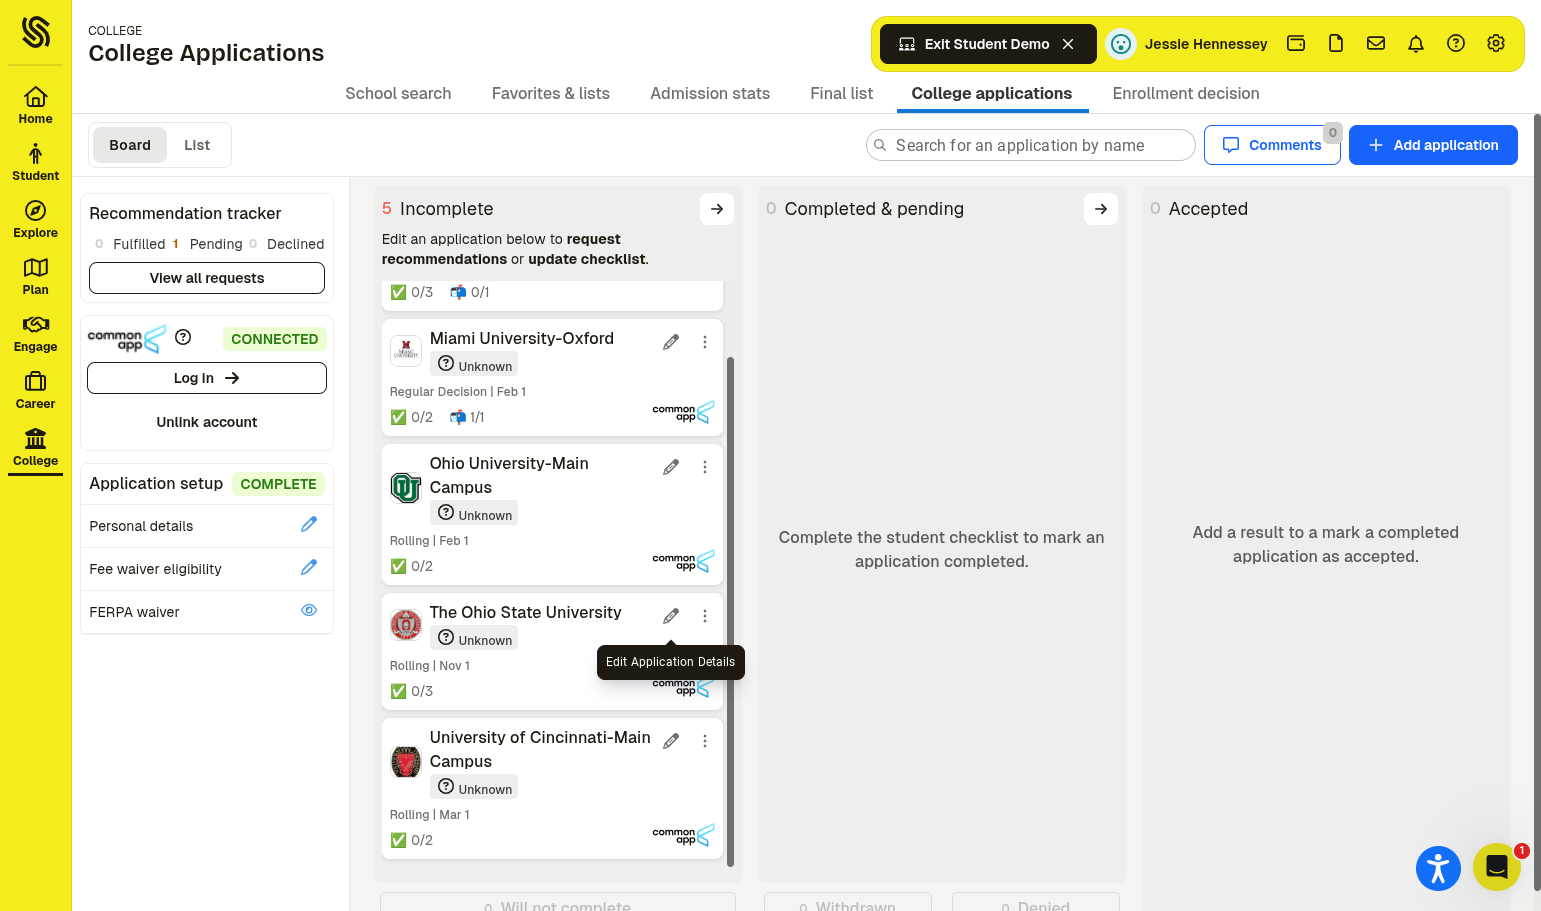Open the Admission stats tab
The image size is (1541, 911).
click(710, 93)
